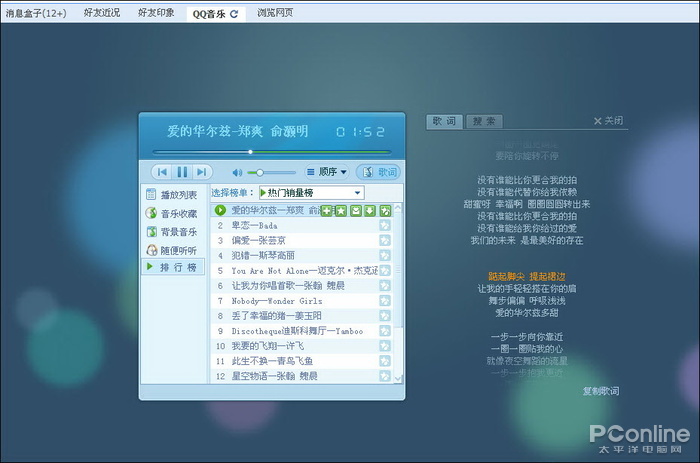Click the download arrow icon on first song
Image resolution: width=700 pixels, height=463 pixels.
[370, 211]
